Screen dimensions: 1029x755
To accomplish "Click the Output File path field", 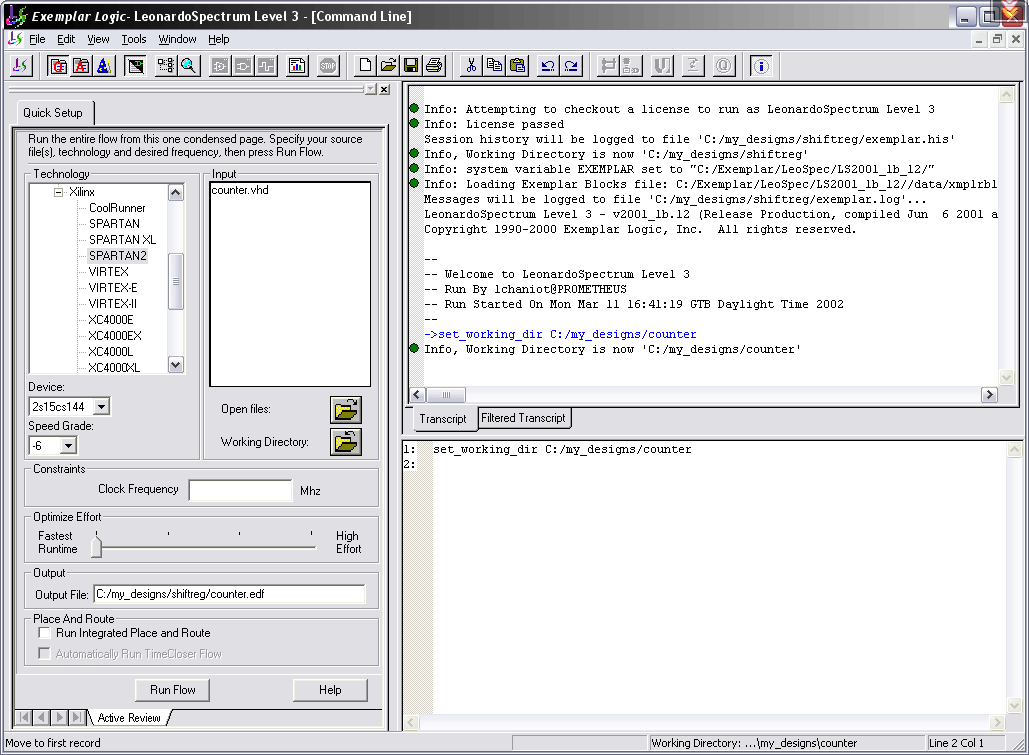I will (230, 594).
